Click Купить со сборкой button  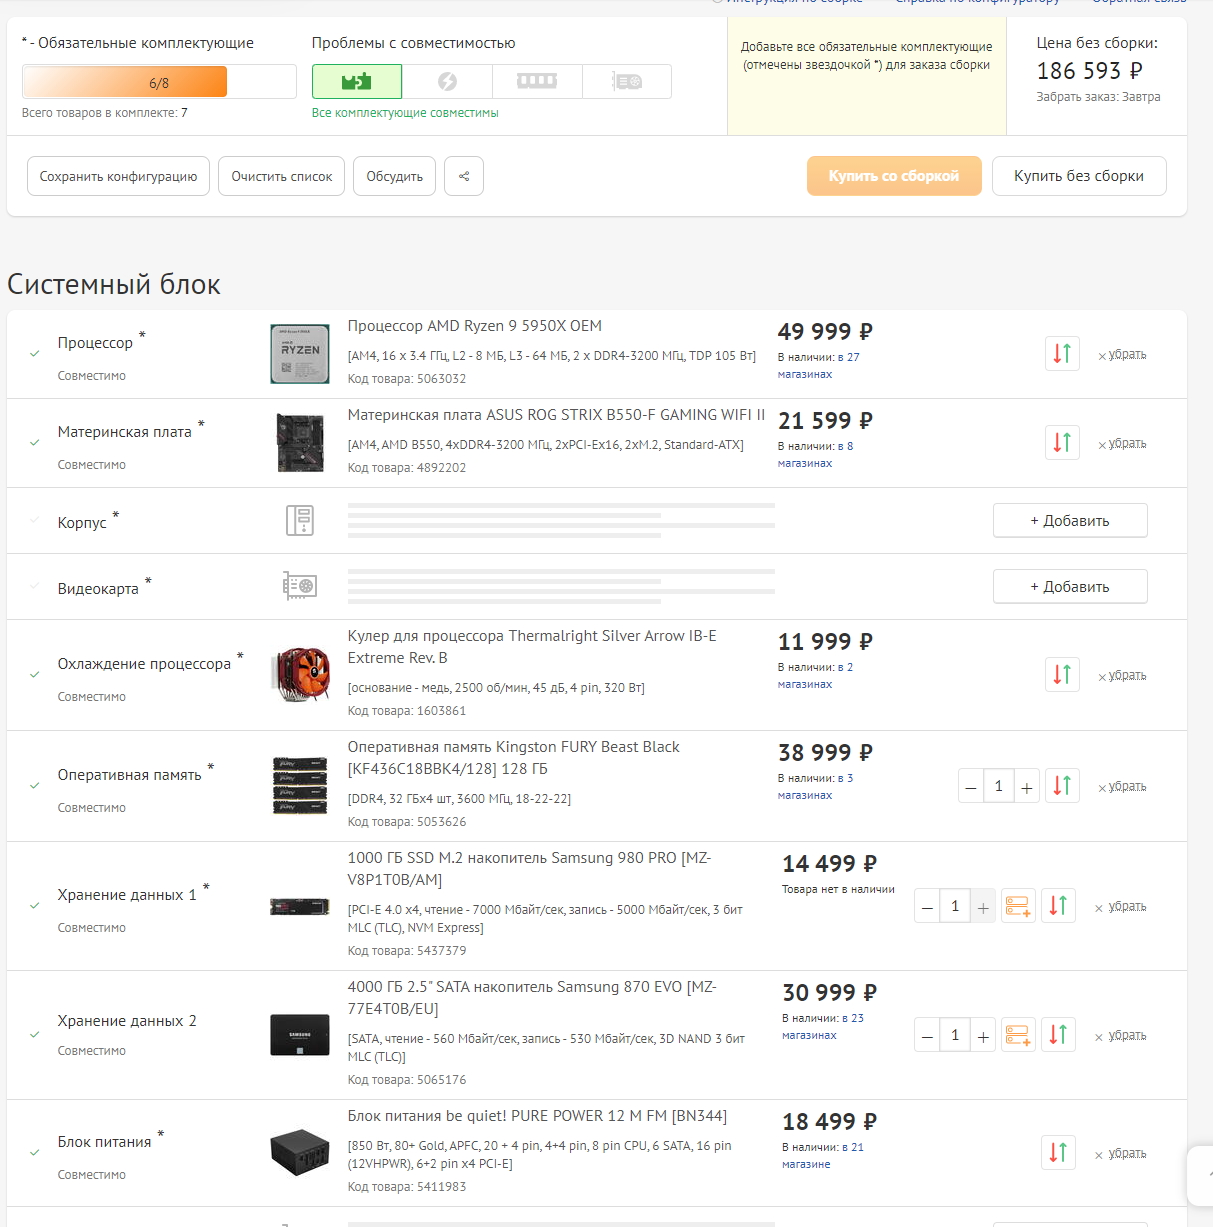[894, 176]
